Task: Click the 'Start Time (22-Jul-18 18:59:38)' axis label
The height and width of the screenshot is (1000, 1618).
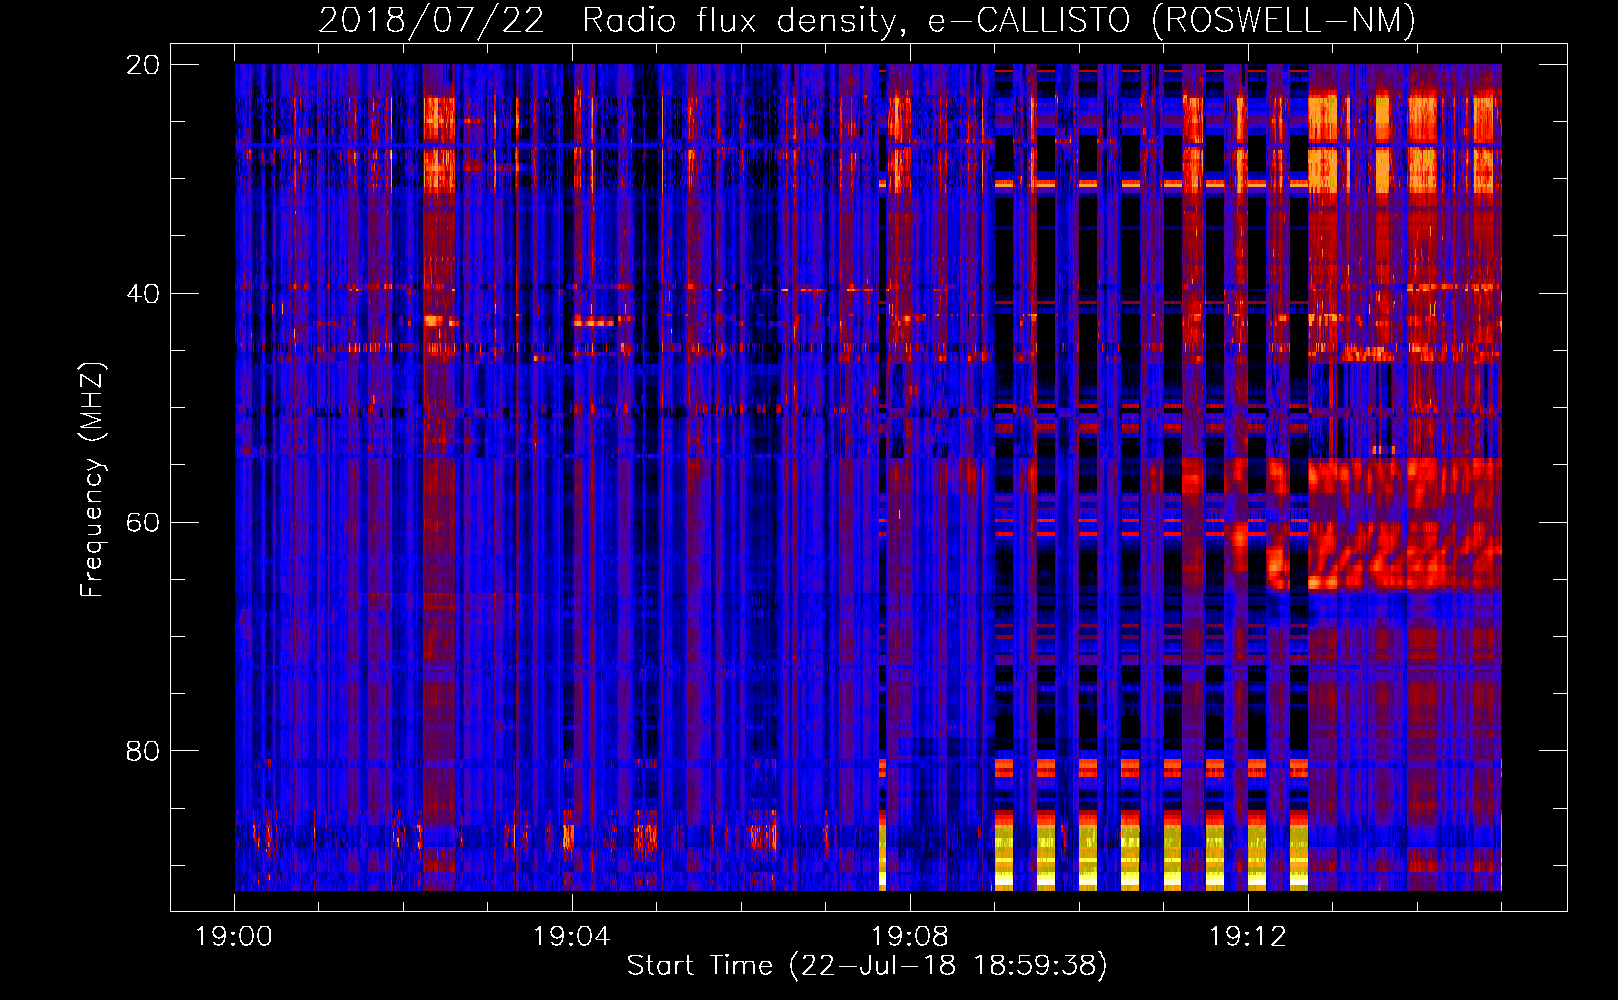Action: pyautogui.click(x=867, y=966)
